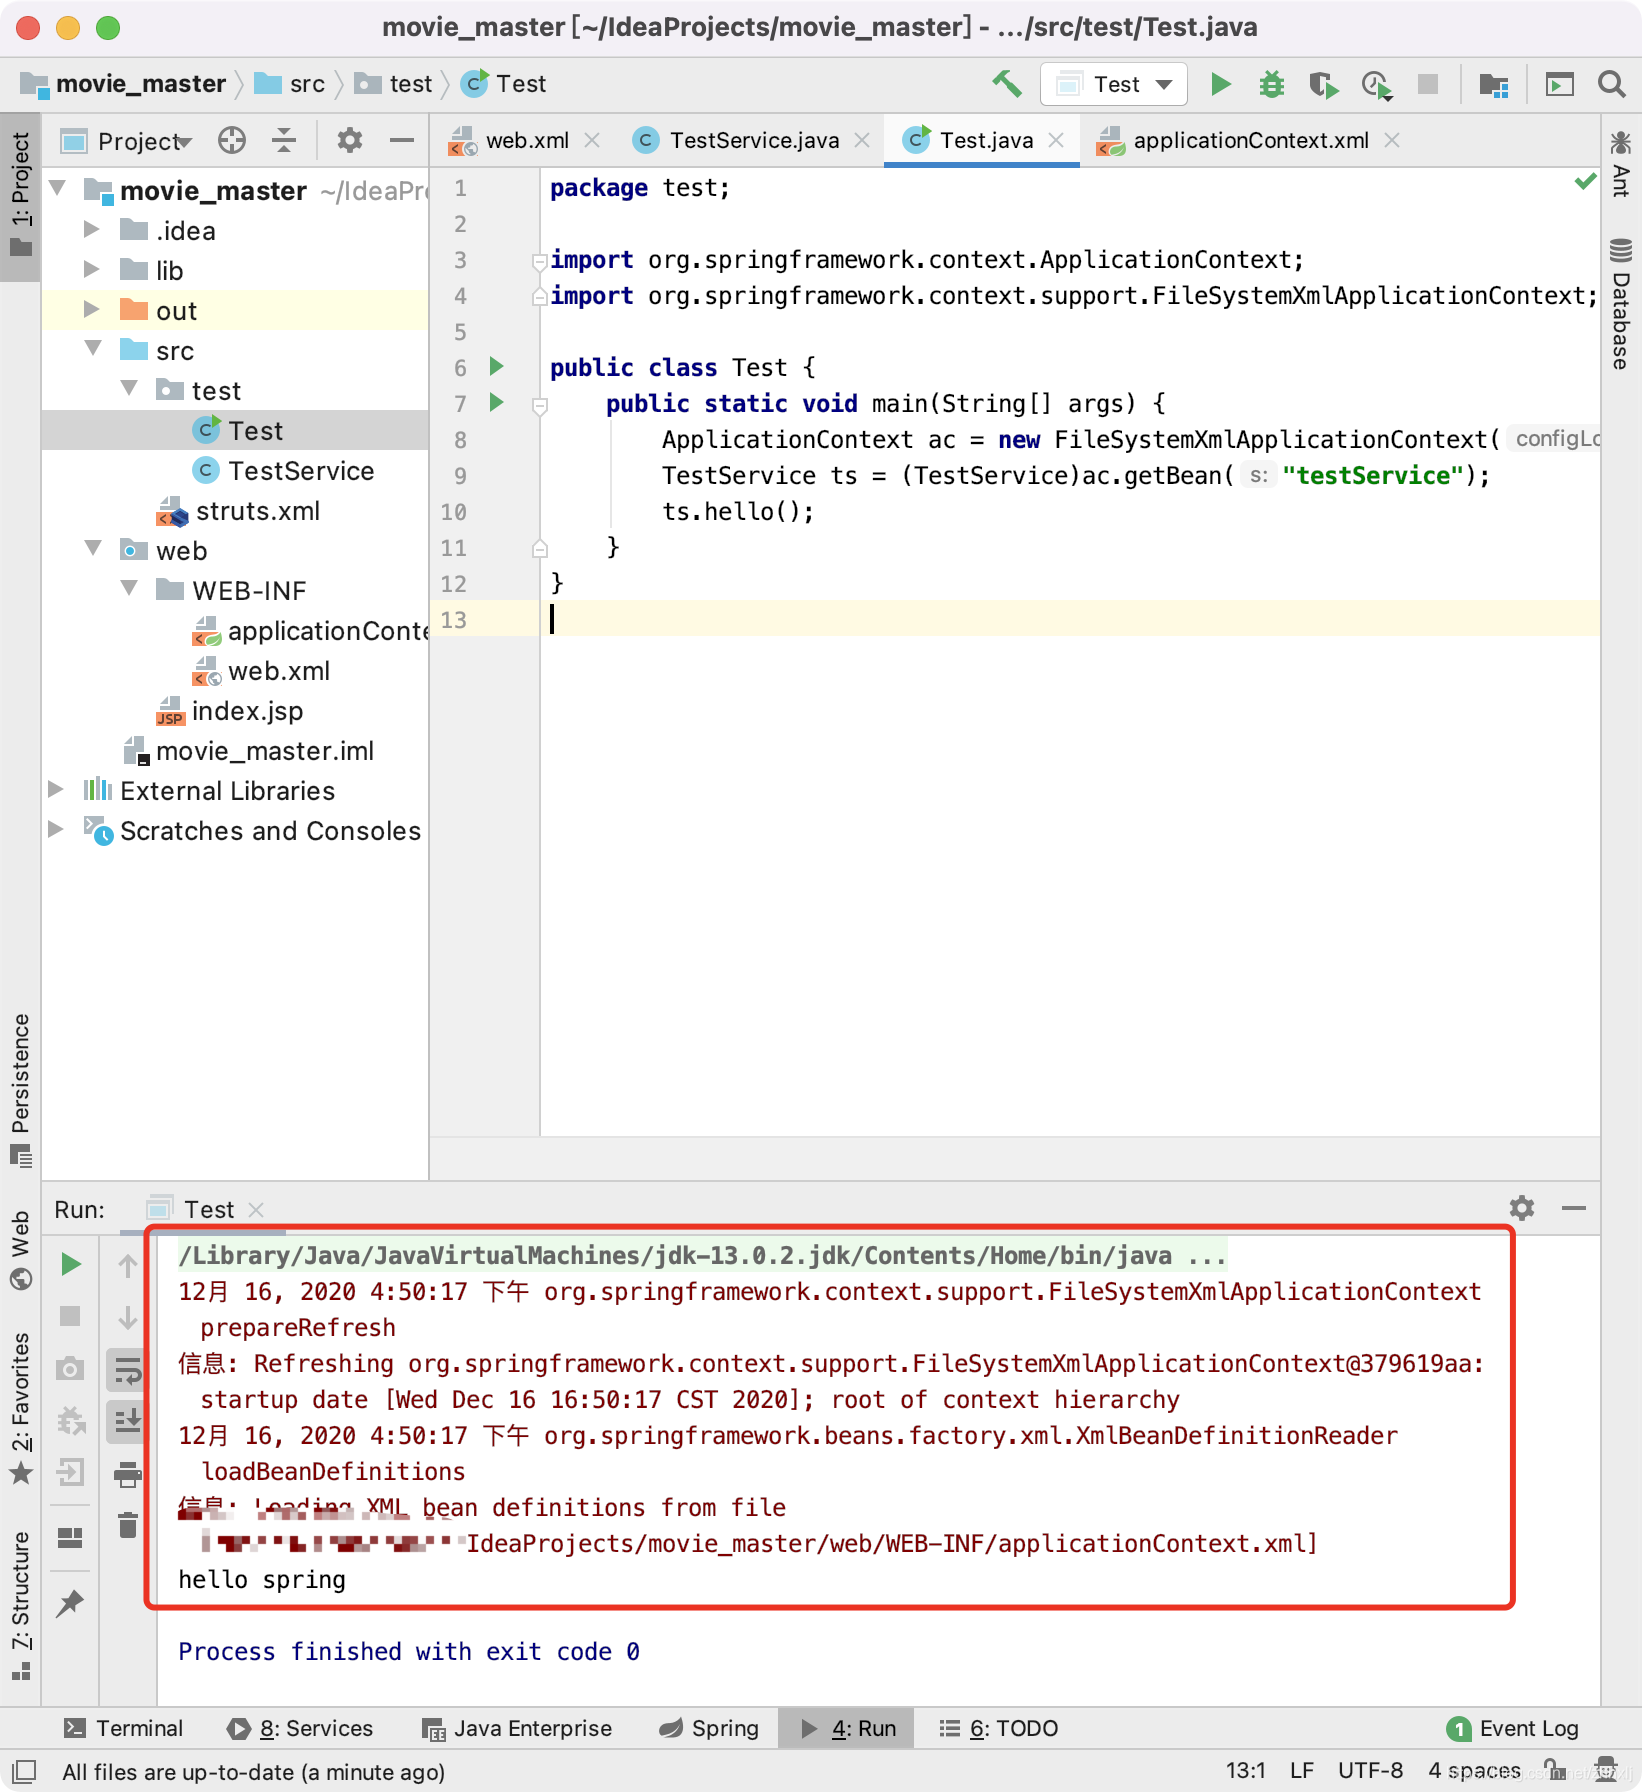Open the Spring tool tab
This screenshot has height=1792, width=1642.
click(709, 1728)
